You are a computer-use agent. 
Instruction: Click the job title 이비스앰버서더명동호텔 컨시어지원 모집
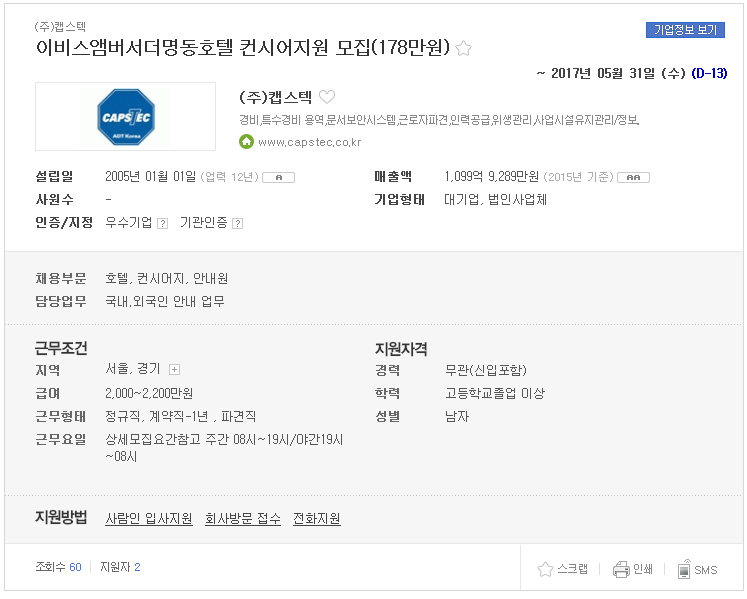pos(243,48)
